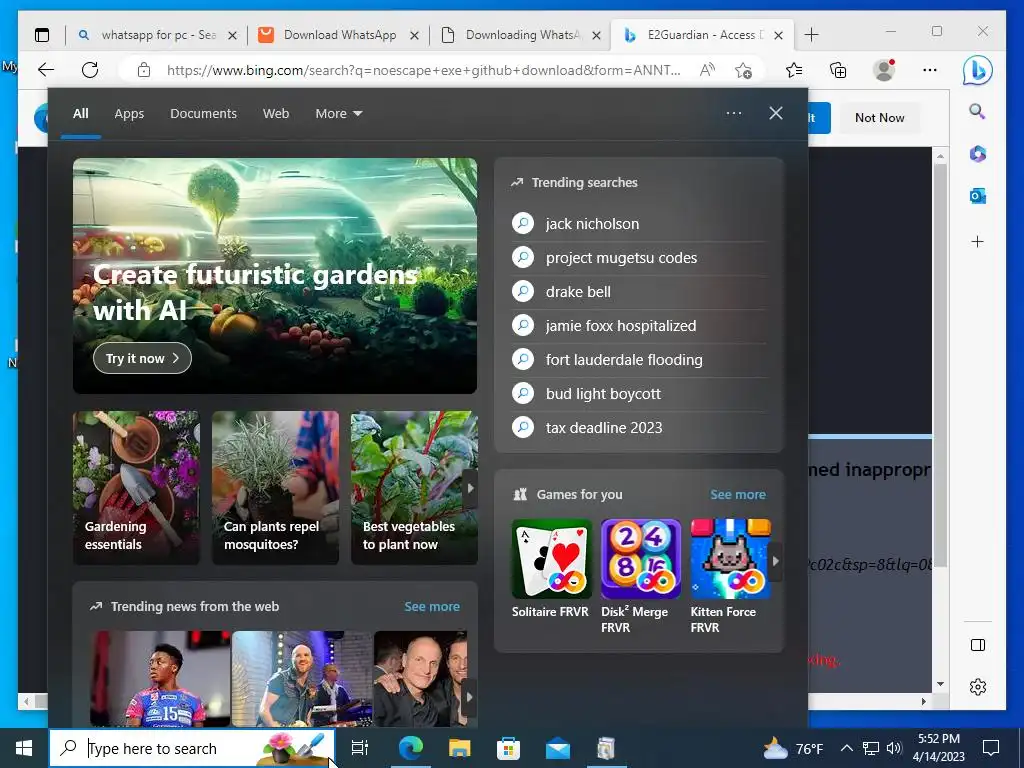
Task: Open the Solitaire FRVR game
Action: tap(551, 568)
